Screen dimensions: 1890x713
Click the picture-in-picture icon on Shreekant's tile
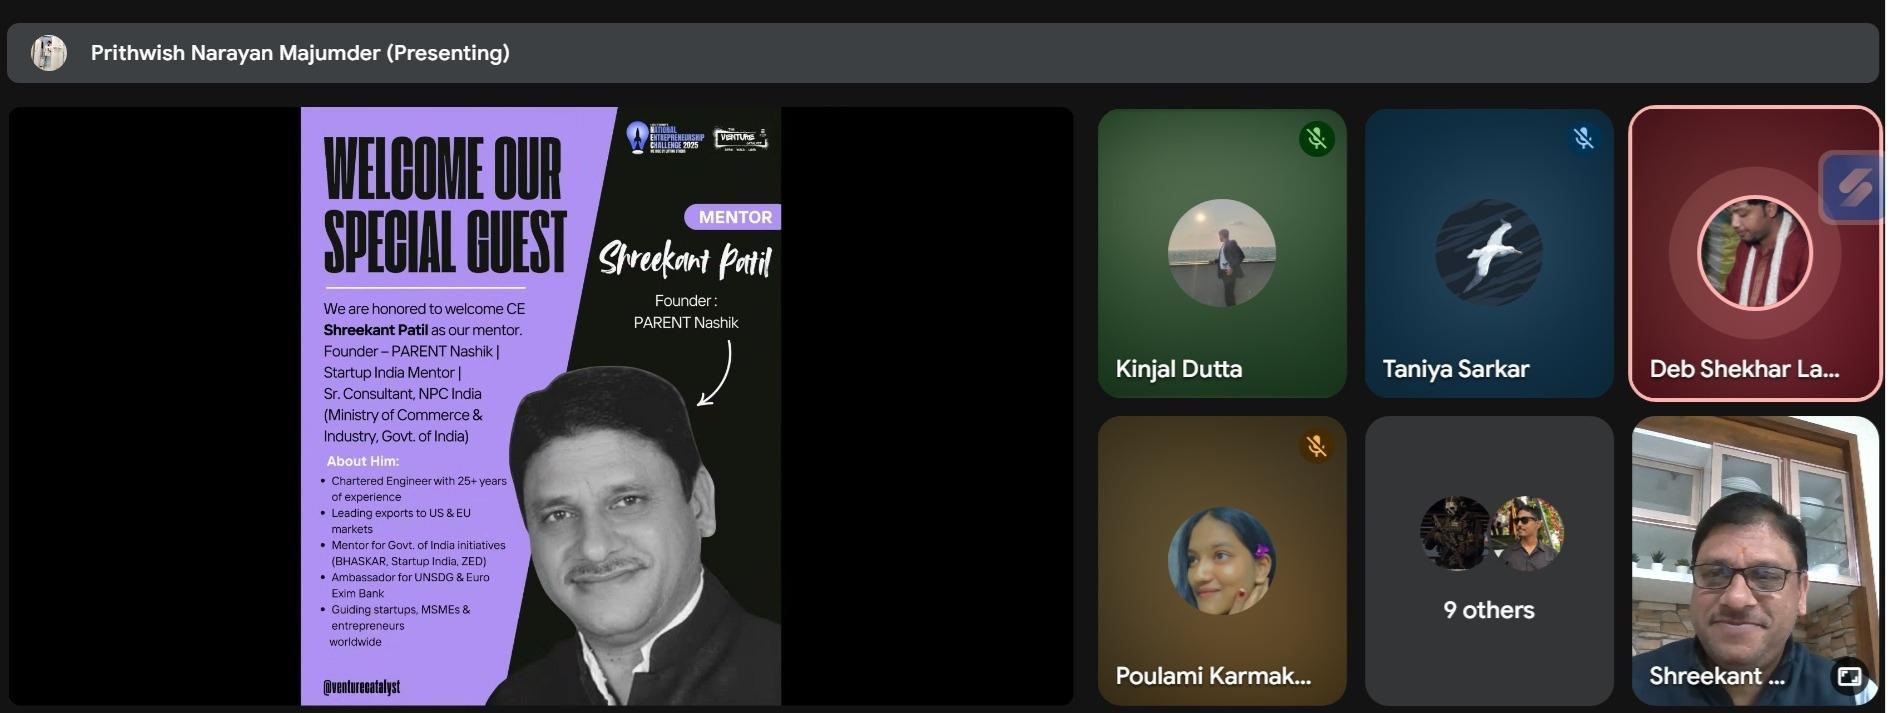click(x=1849, y=677)
